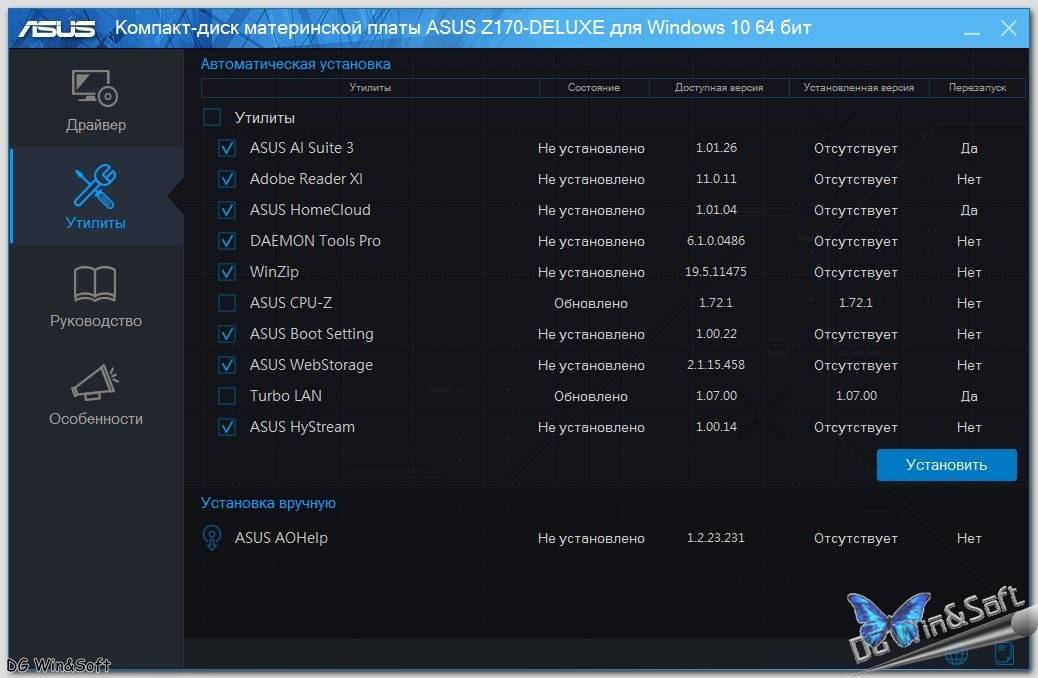The height and width of the screenshot is (678, 1038).
Task: Click available version 1.01.26 of AI Suite
Action: coord(716,148)
